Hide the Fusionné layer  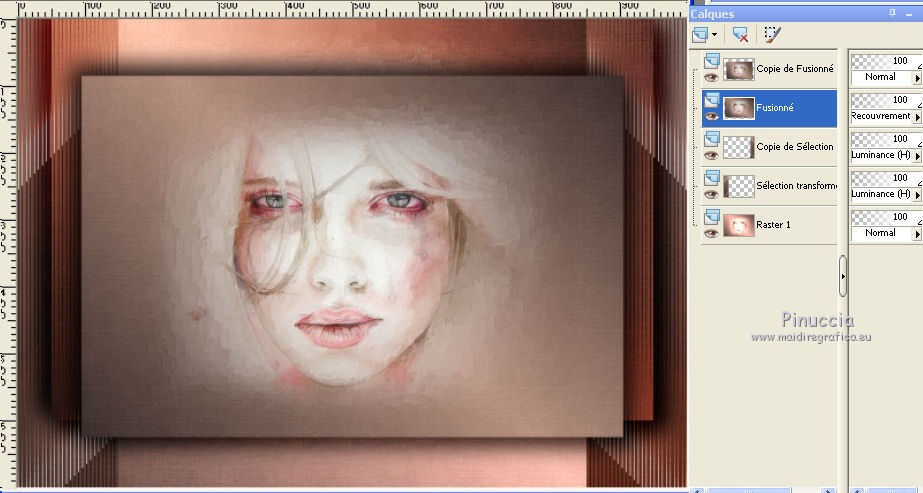711,116
